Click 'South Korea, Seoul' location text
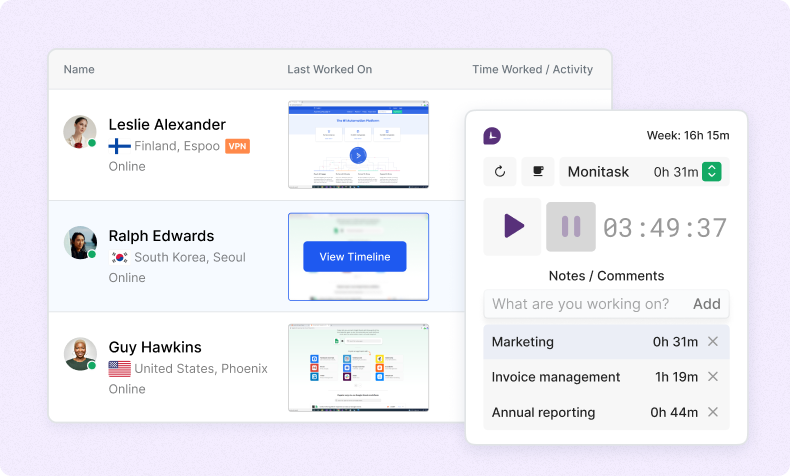The width and height of the screenshot is (790, 476). click(x=190, y=257)
